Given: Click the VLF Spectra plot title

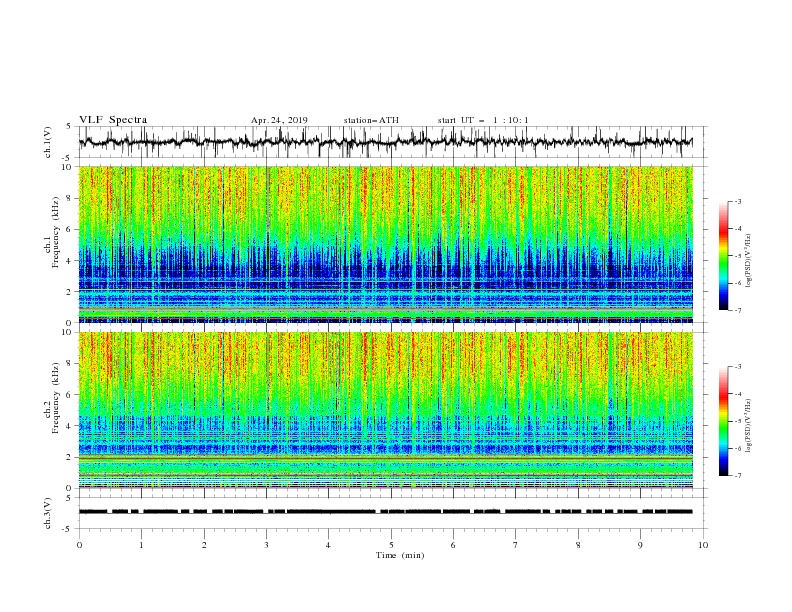Looking at the screenshot, I should tap(113, 120).
